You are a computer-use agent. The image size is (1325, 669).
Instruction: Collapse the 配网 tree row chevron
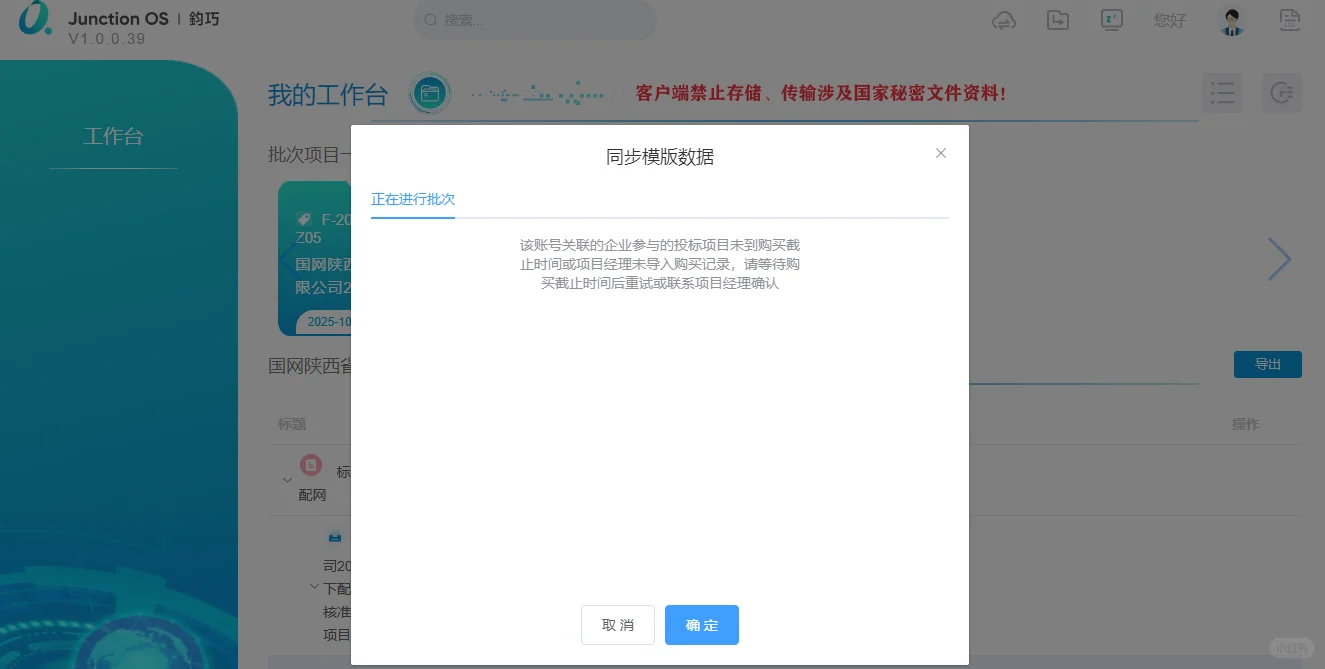[x=286, y=480]
